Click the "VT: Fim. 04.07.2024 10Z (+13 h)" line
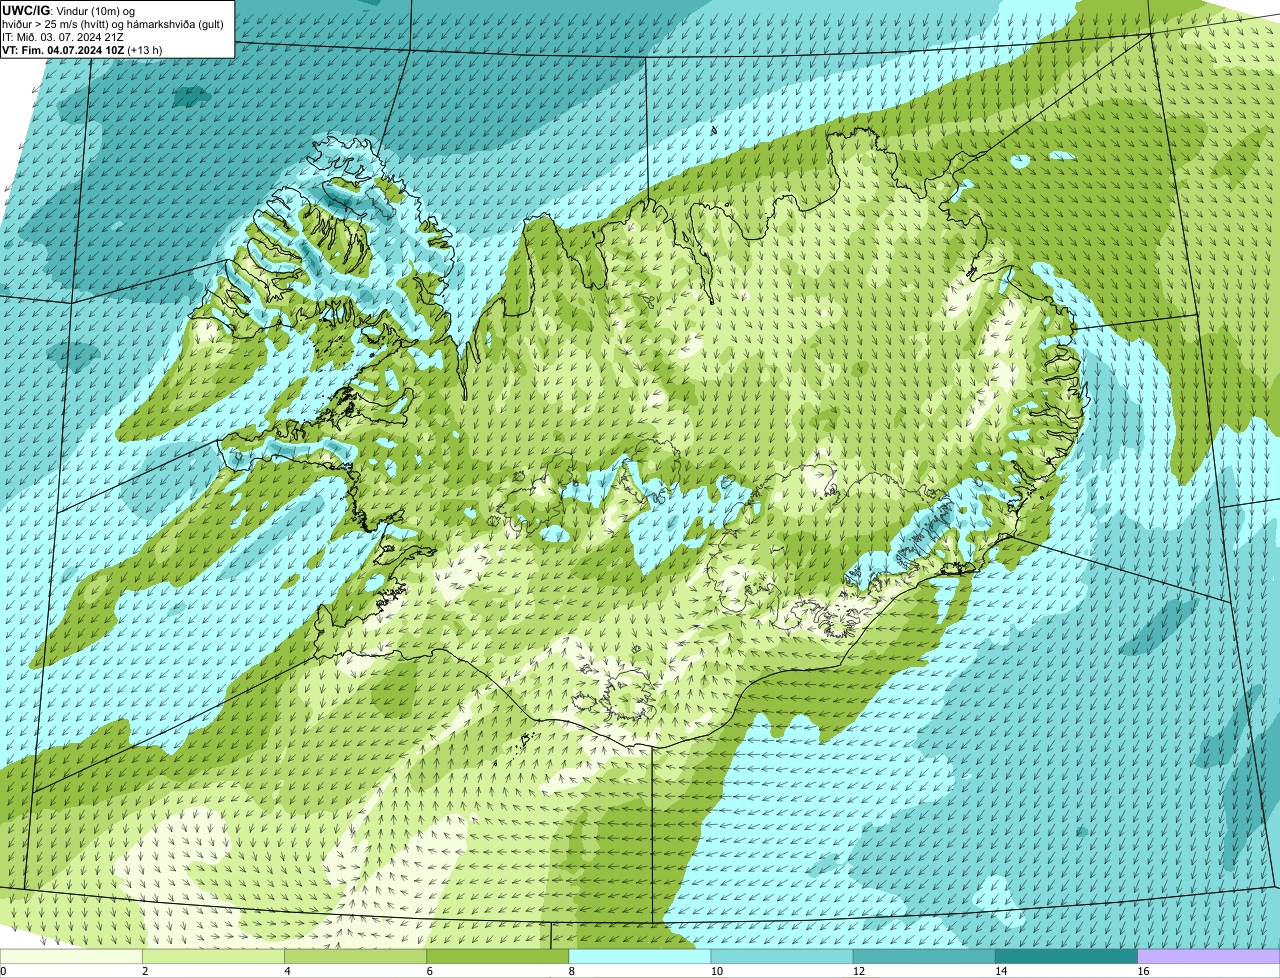 [x=82, y=49]
